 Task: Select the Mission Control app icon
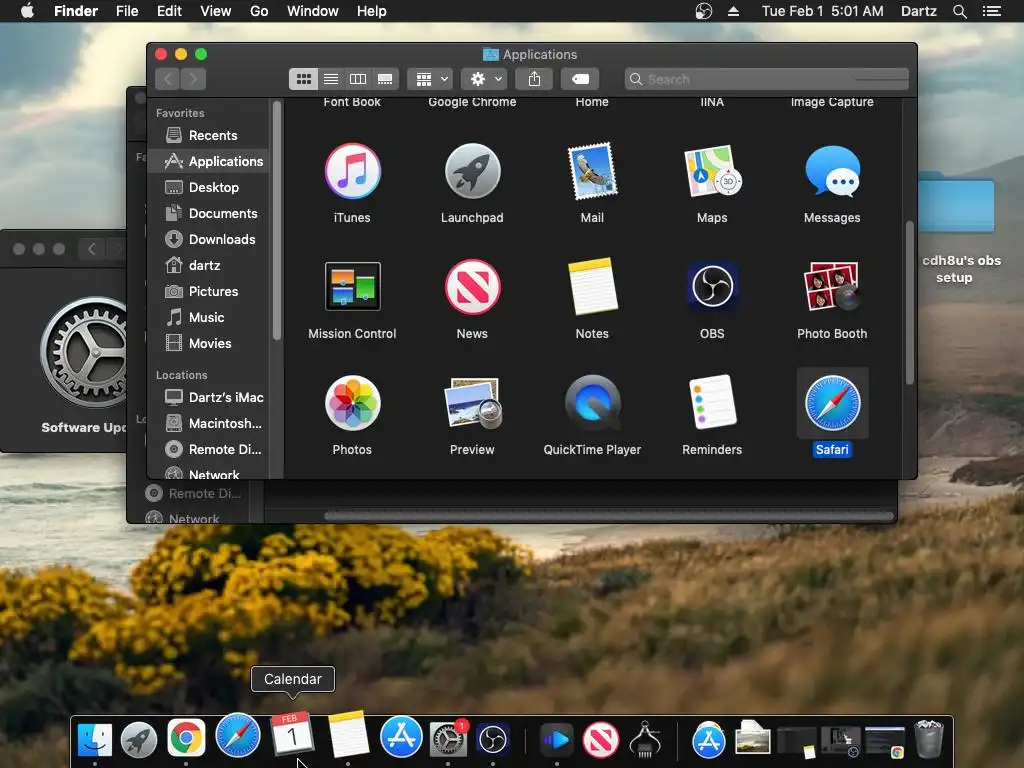pos(352,286)
